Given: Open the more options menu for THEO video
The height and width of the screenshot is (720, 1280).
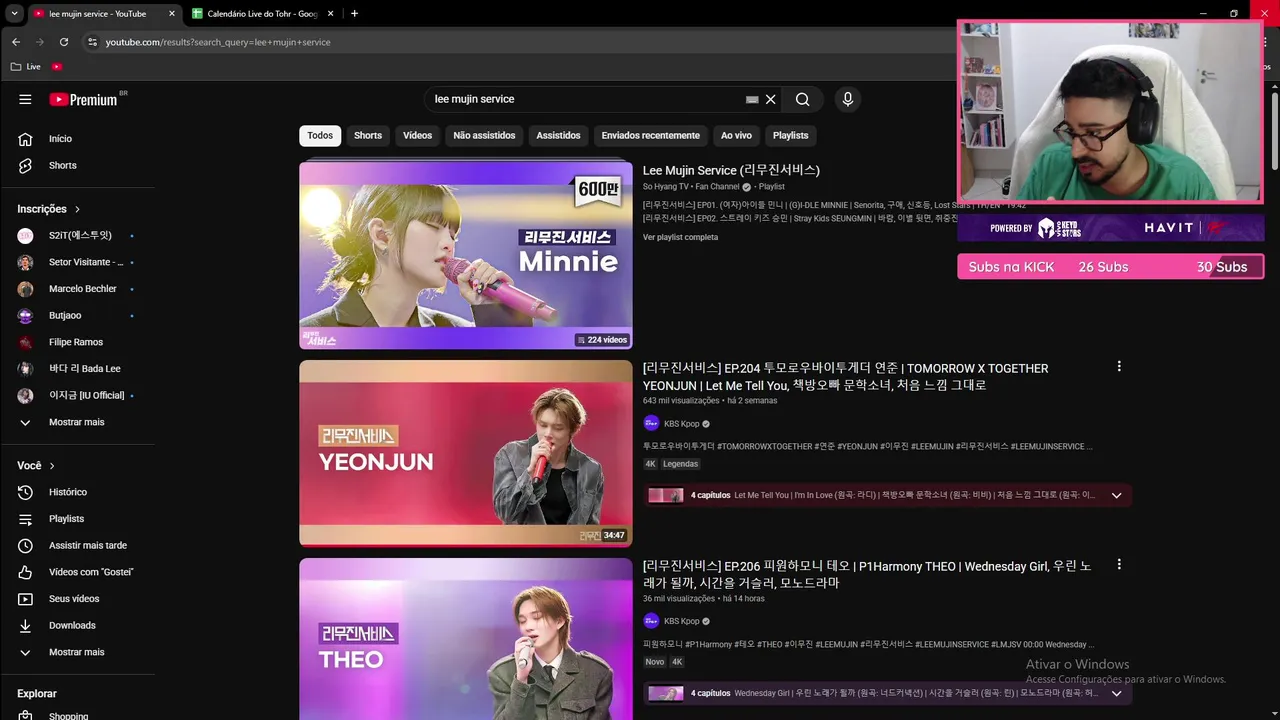Looking at the screenshot, I should click(1119, 565).
